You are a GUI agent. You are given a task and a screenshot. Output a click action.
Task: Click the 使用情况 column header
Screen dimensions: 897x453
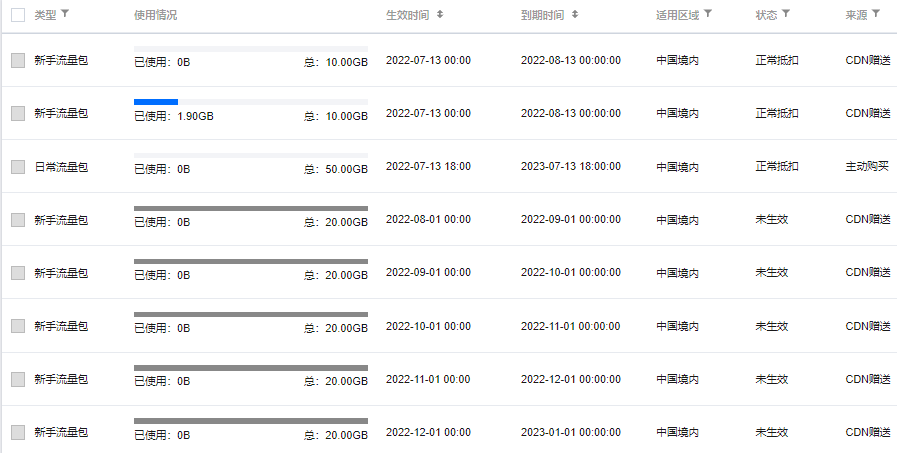coord(156,15)
